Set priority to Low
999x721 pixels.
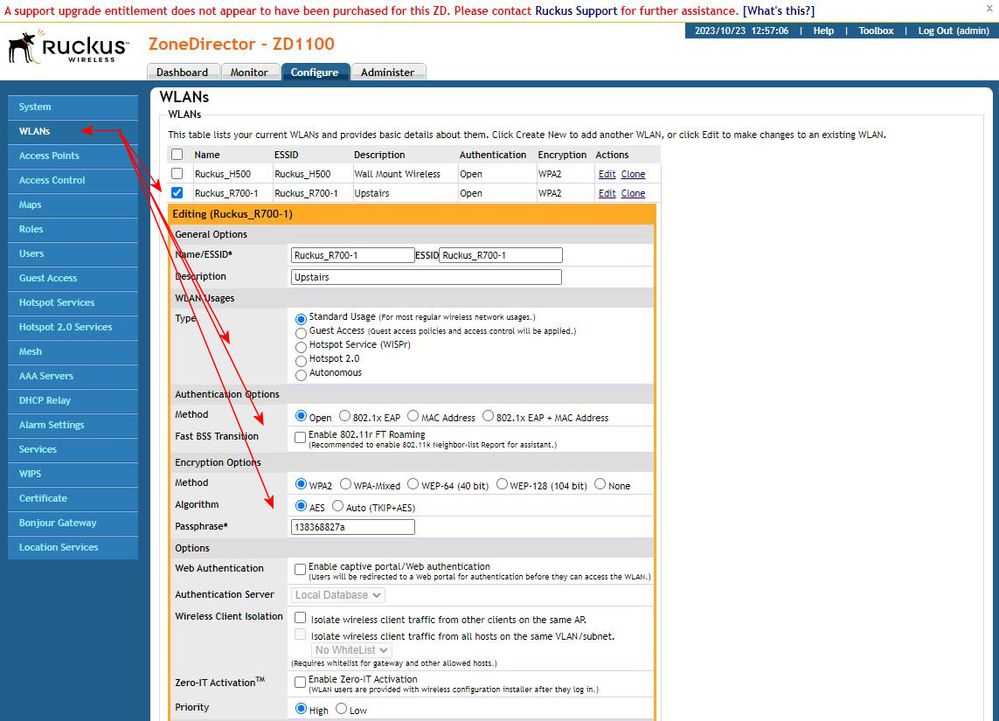click(341, 709)
